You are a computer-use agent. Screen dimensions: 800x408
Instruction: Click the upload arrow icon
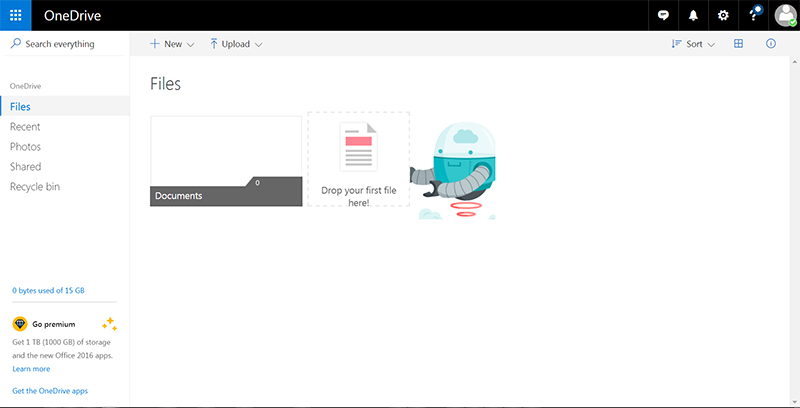click(214, 44)
